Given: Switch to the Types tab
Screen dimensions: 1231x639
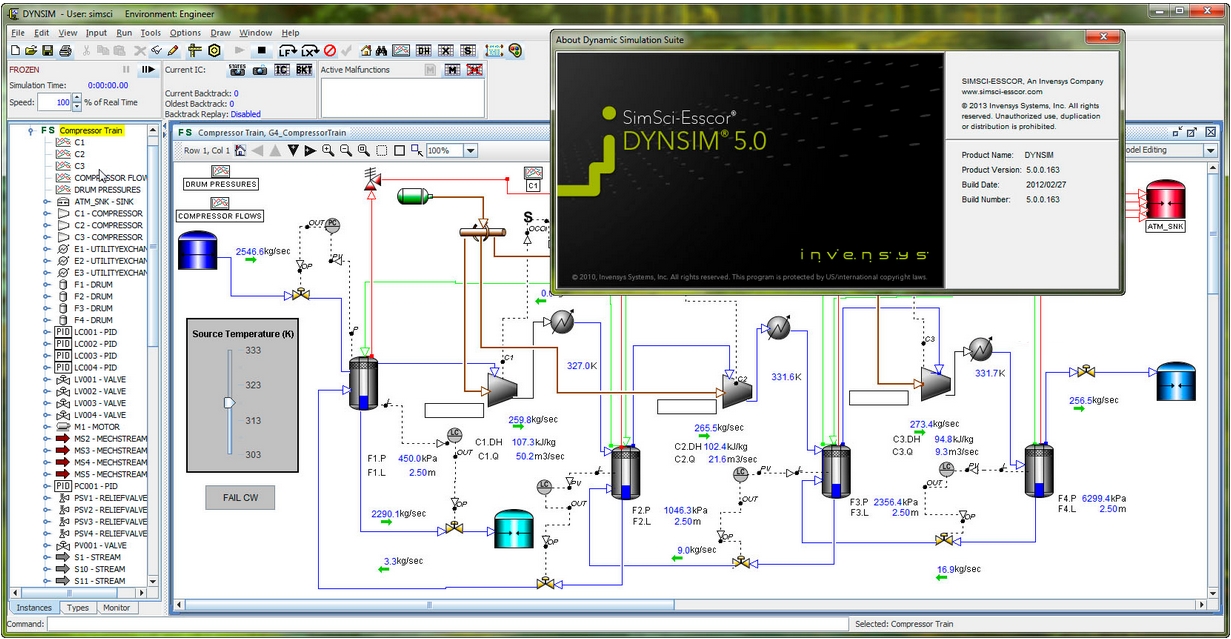Looking at the screenshot, I should point(77,608).
